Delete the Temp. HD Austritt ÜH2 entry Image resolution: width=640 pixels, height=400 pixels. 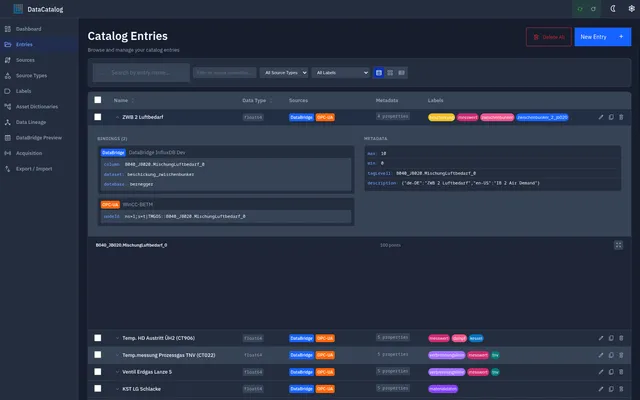[x=621, y=338]
